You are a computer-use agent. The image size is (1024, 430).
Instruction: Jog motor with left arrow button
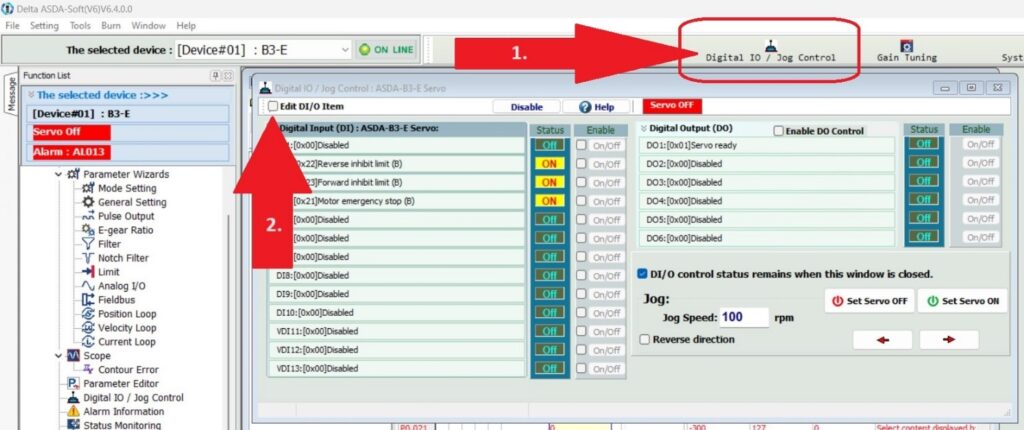coord(881,340)
